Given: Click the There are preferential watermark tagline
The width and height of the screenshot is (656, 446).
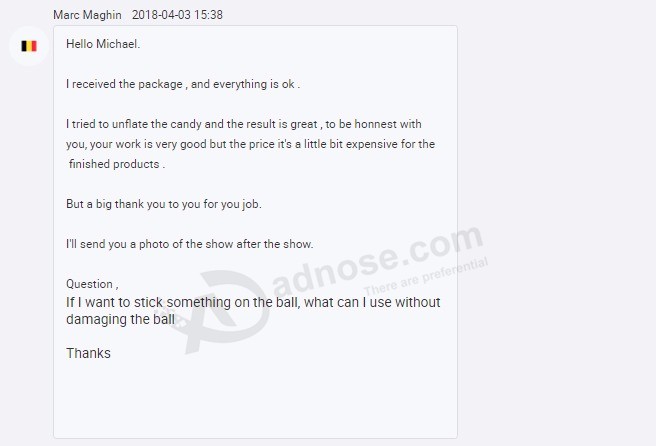Looking at the screenshot, I should (426, 276).
